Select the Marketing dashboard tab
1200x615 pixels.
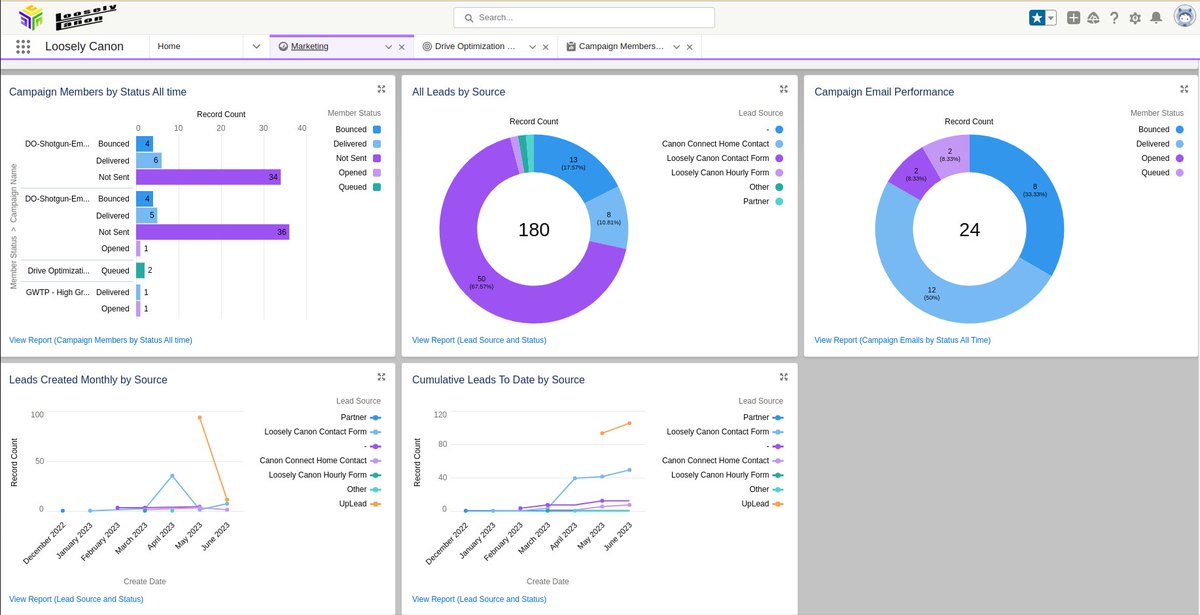coord(310,46)
